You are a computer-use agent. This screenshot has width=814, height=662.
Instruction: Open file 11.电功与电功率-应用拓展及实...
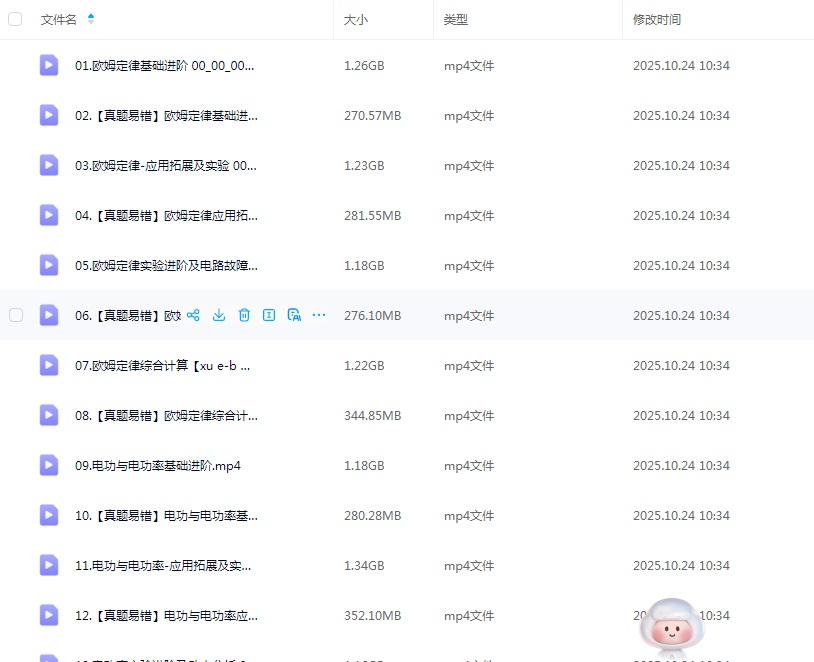pyautogui.click(x=163, y=565)
